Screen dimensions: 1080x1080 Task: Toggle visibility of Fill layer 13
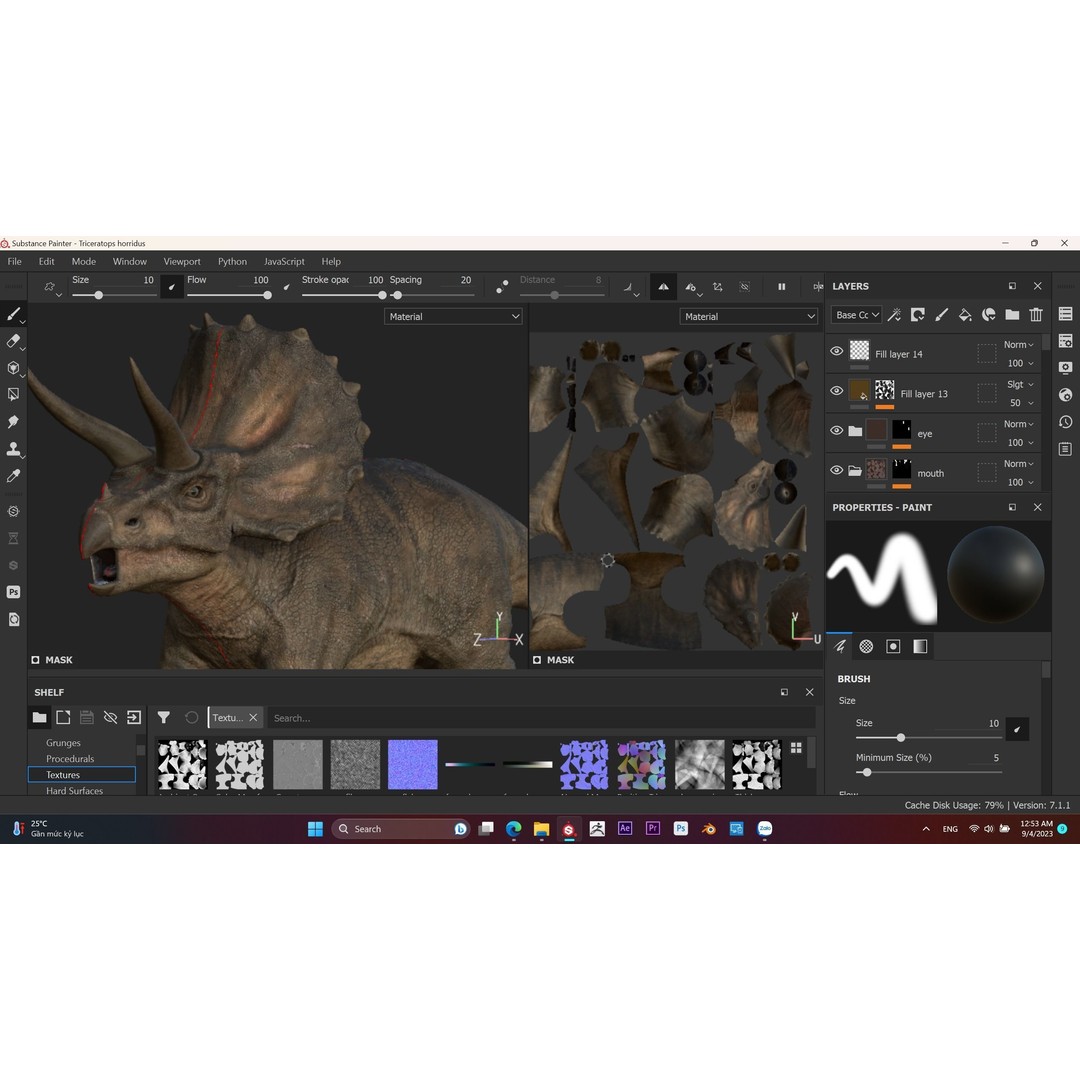tap(837, 391)
